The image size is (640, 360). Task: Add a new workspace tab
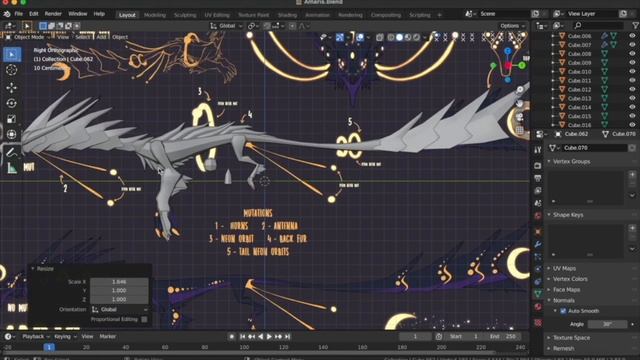[x=440, y=15]
